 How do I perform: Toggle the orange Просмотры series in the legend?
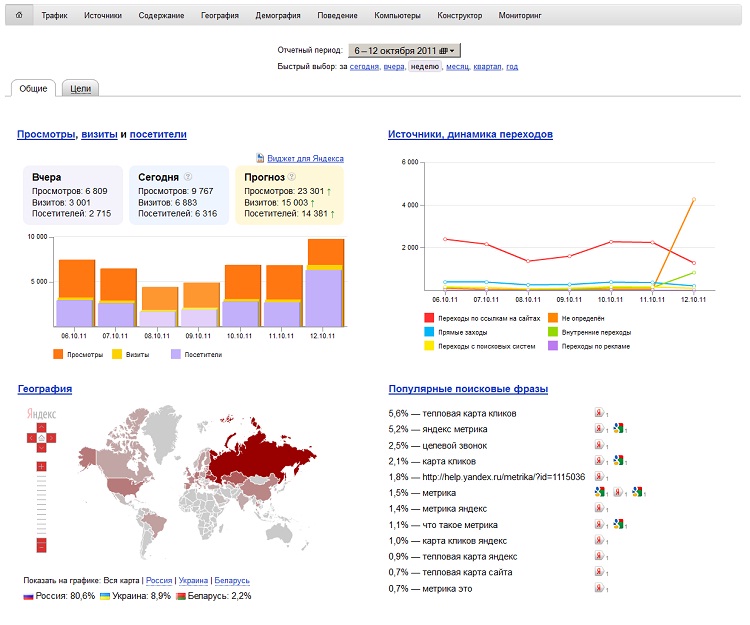[x=58, y=354]
